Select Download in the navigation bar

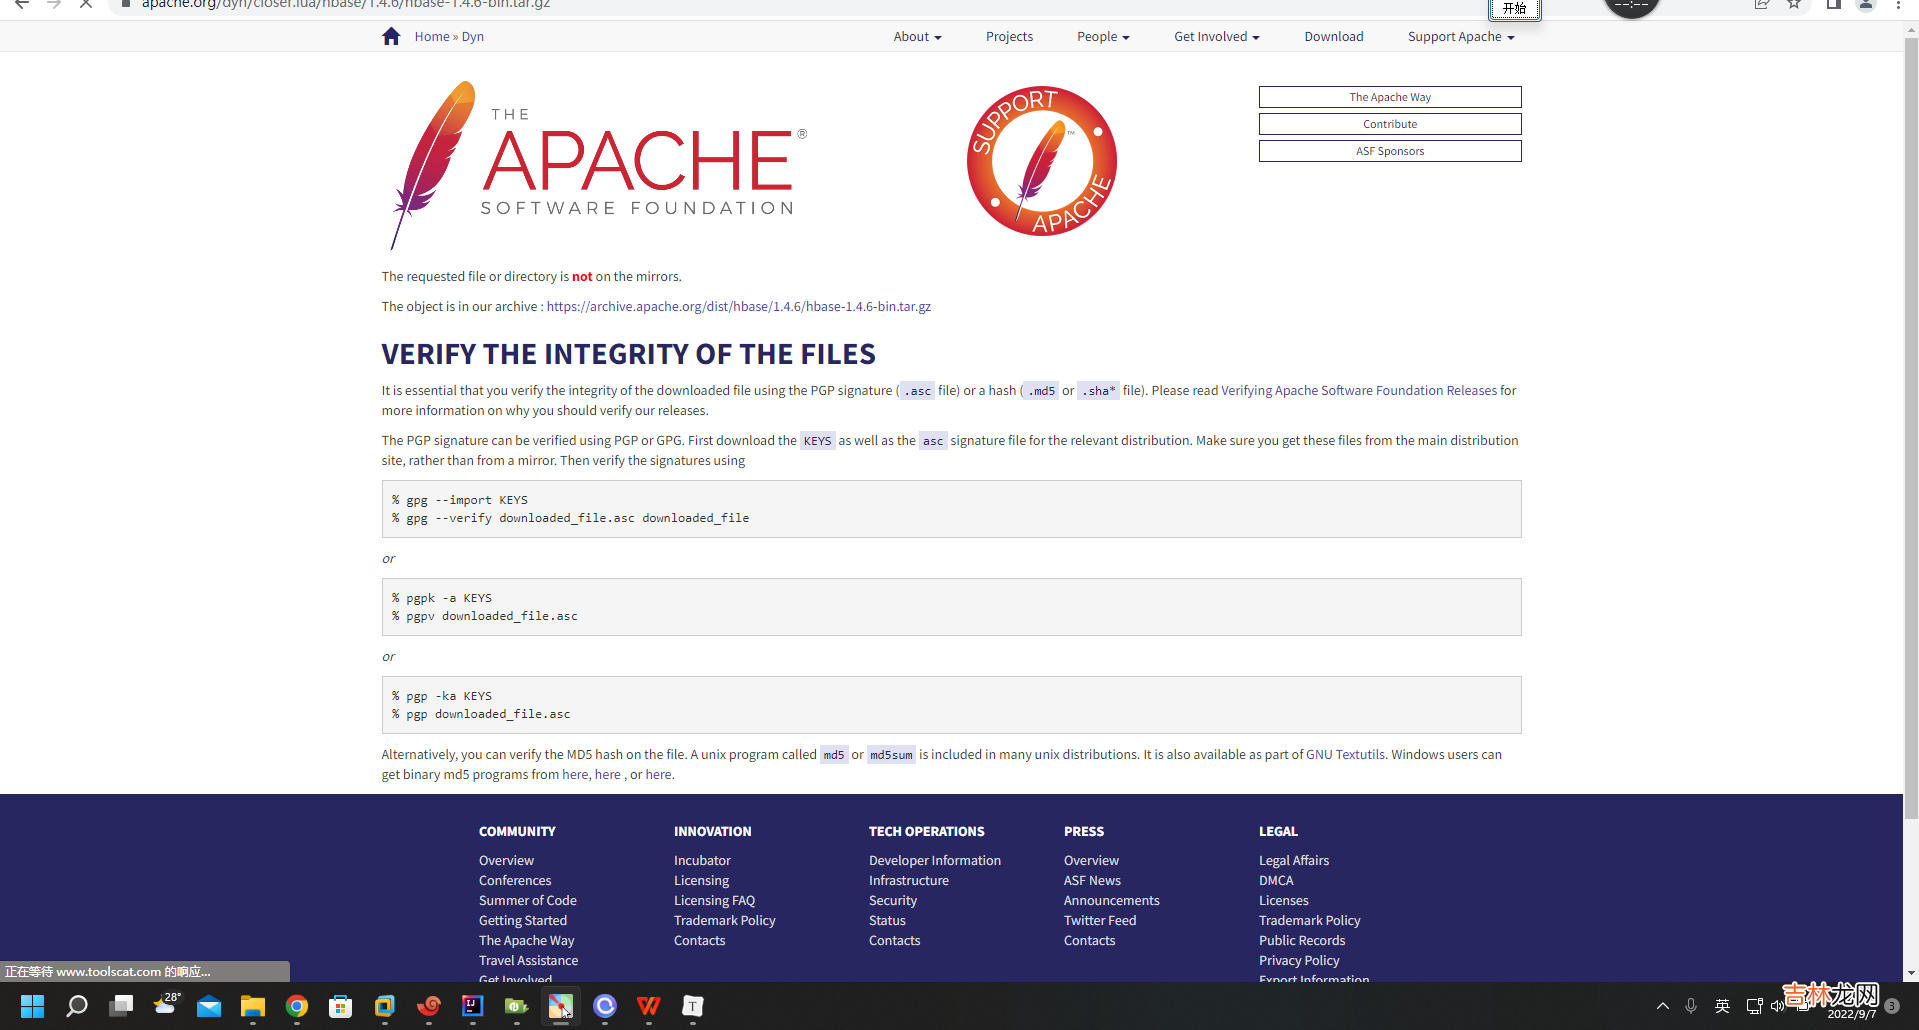pos(1333,37)
